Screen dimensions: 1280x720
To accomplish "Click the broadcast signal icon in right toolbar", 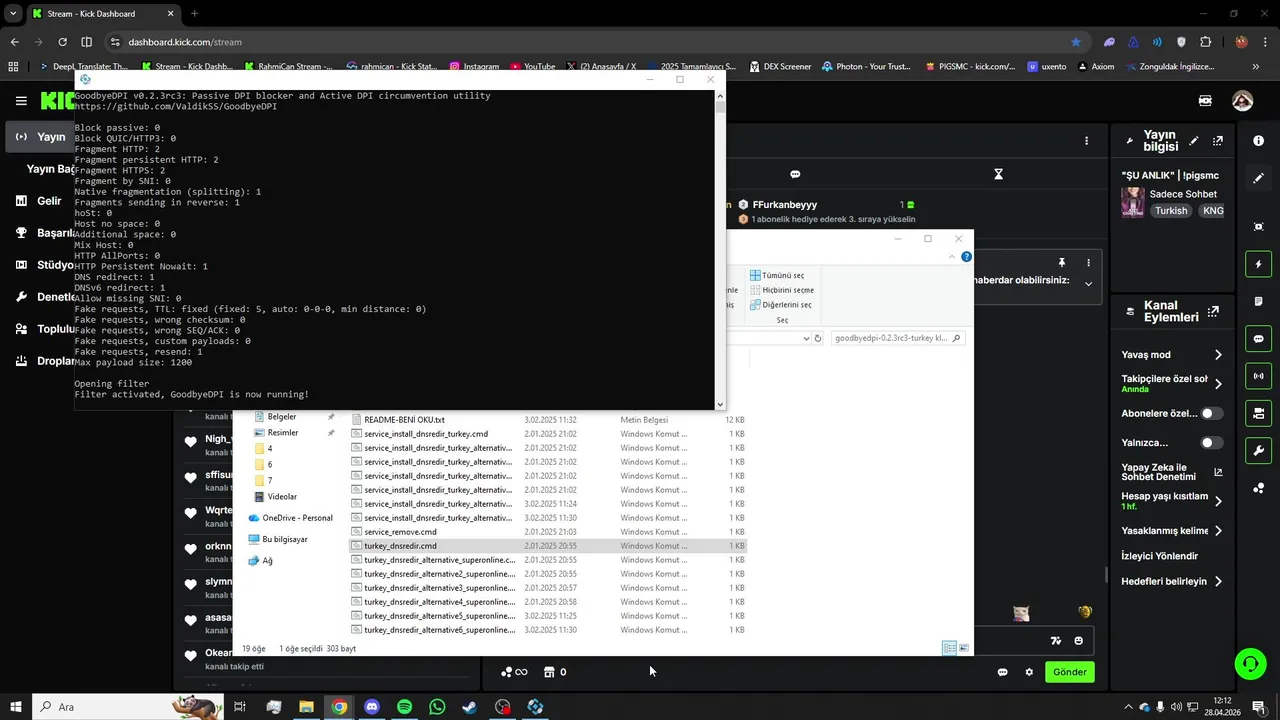I will (x=1258, y=376).
